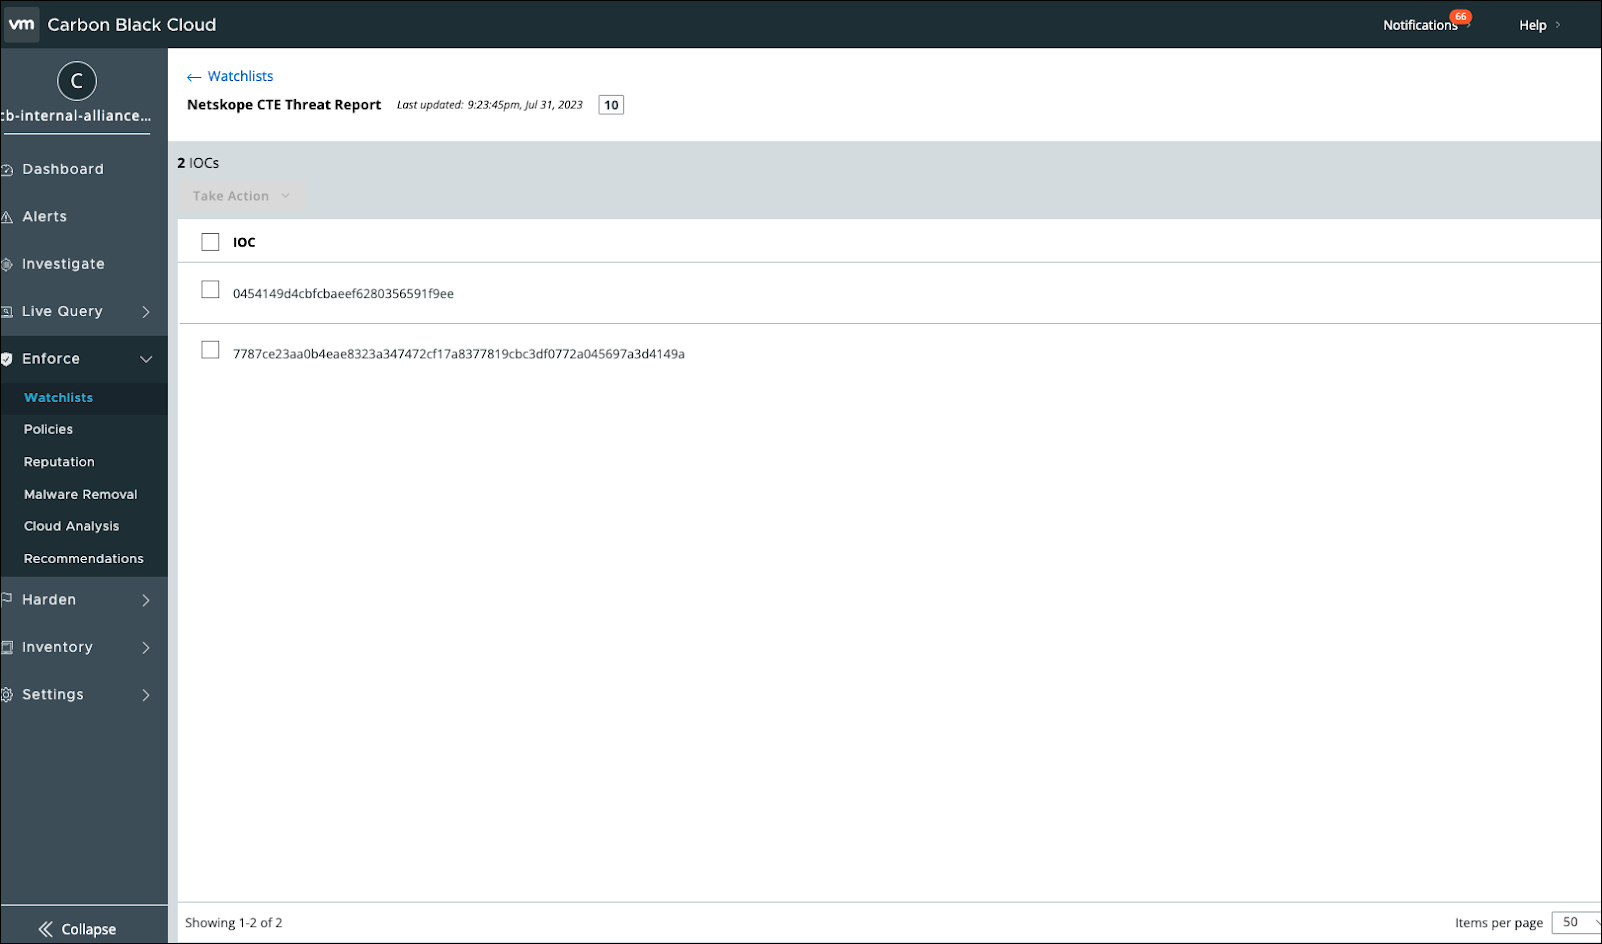Click the IOC hash 0454149d4cbfcbaeef6280356591f9ee
Viewport: 1602px width, 944px height.
pyautogui.click(x=343, y=293)
